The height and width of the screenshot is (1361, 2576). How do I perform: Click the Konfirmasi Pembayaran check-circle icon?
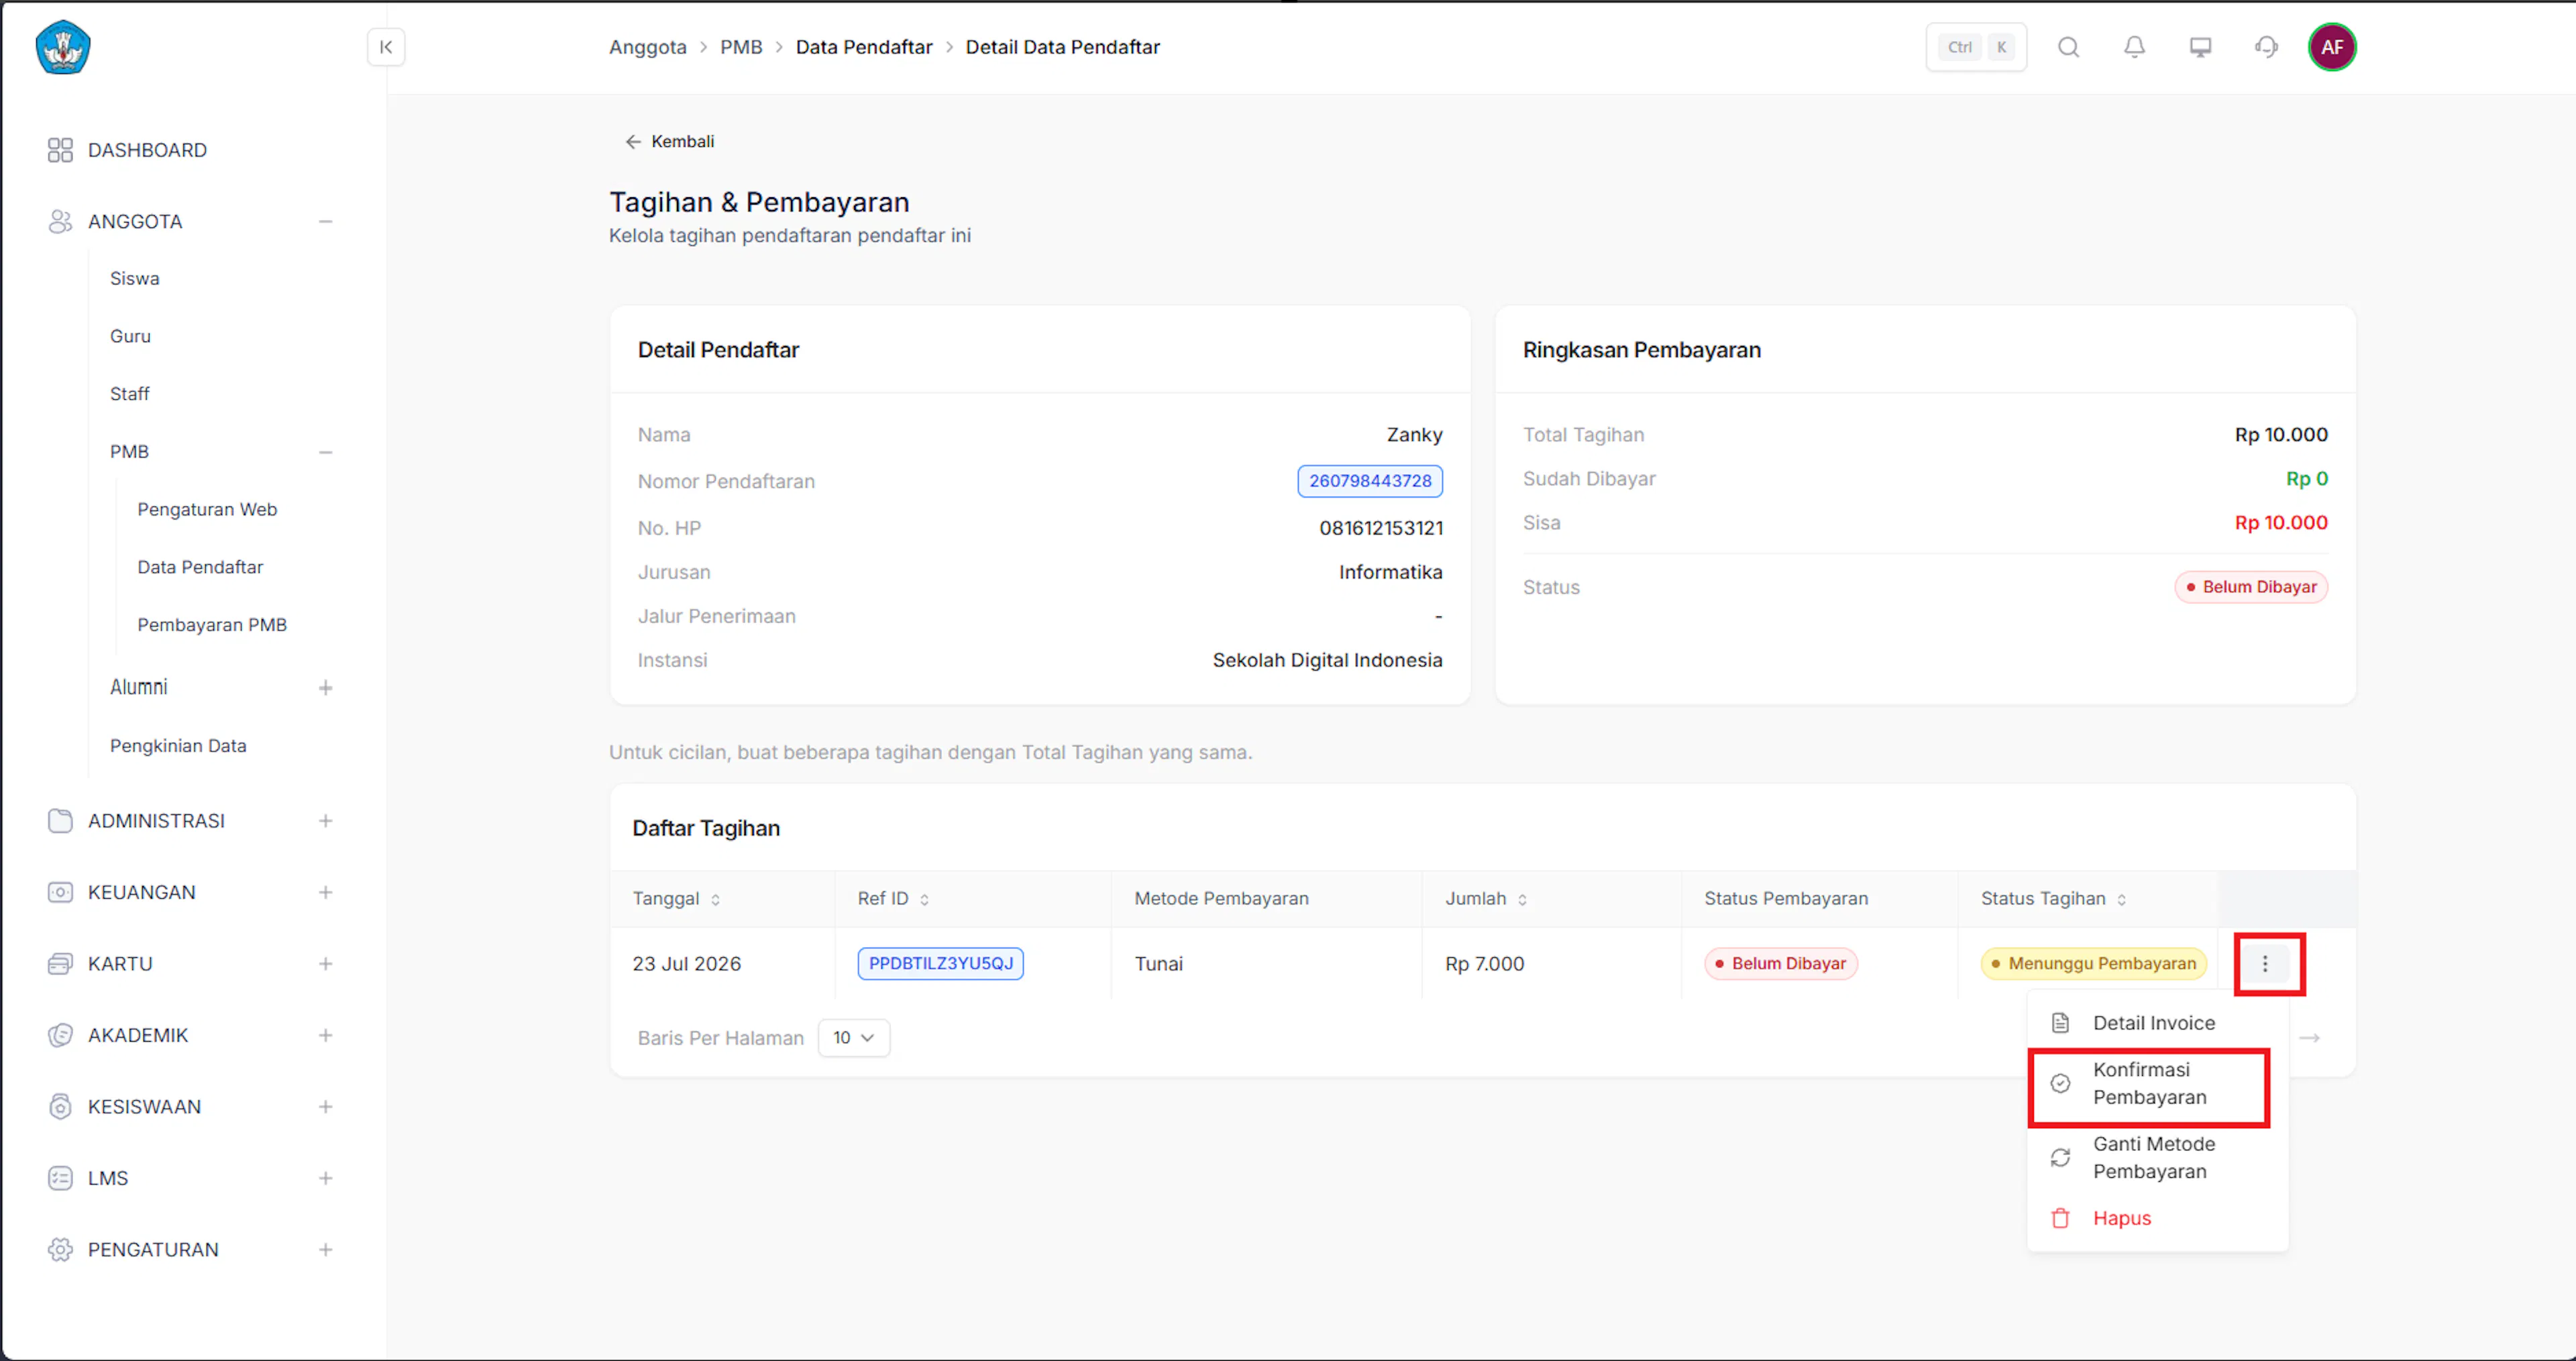[x=2061, y=1083]
